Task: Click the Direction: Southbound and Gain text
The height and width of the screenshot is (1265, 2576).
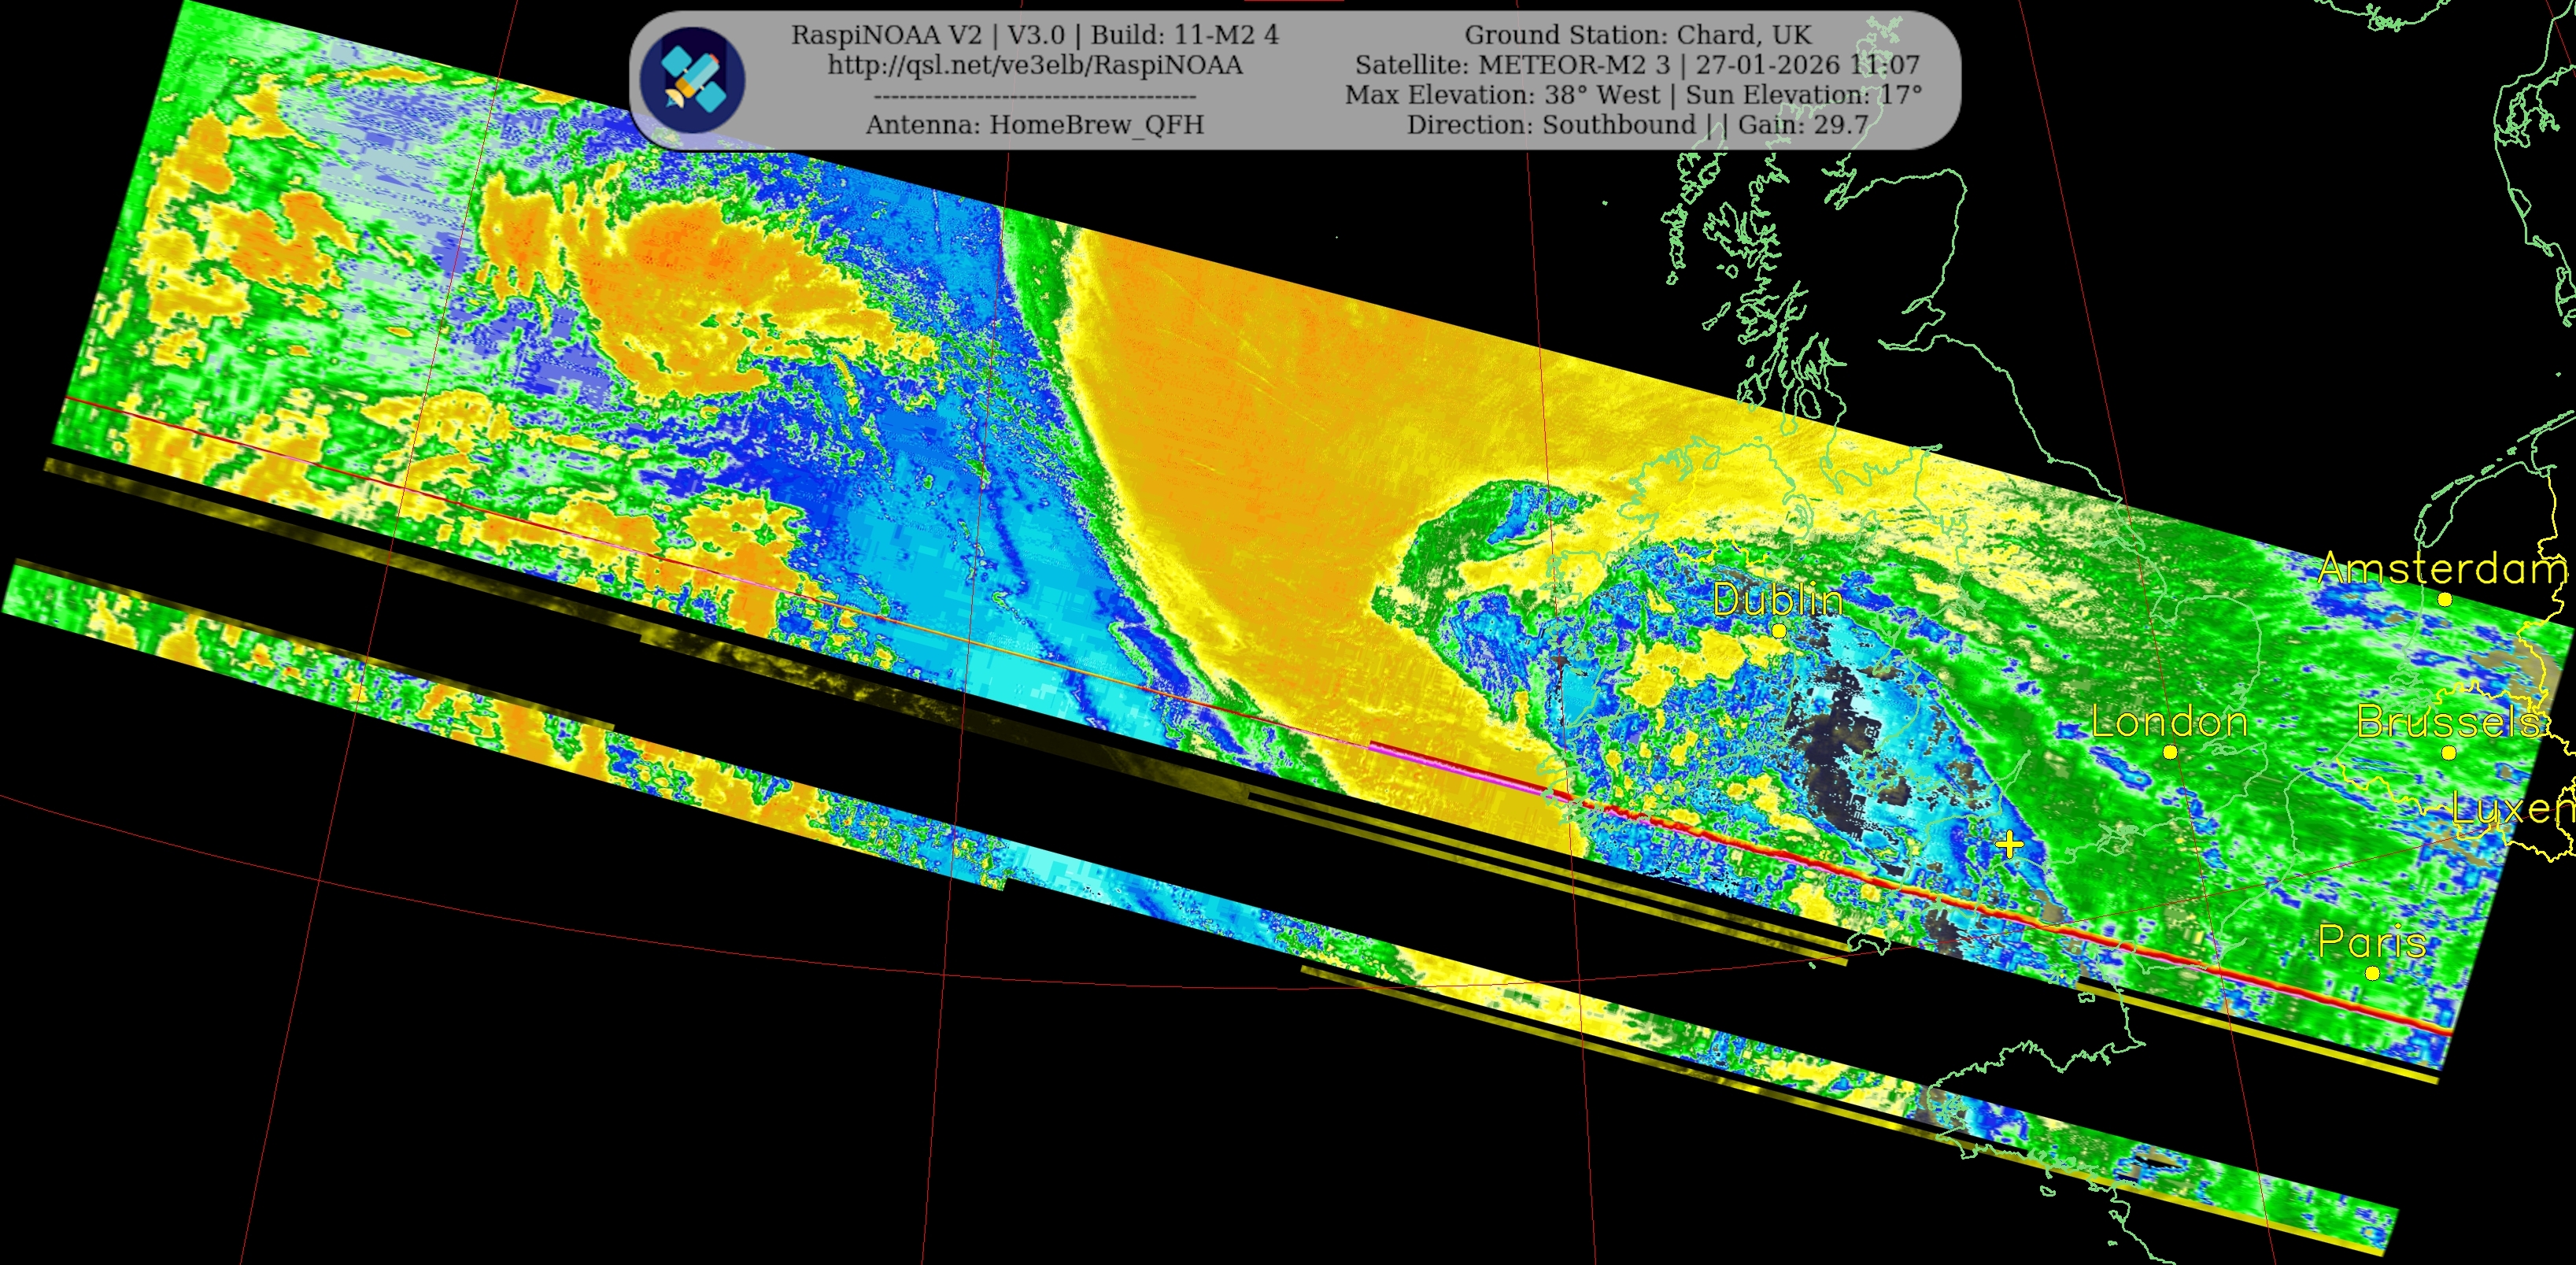Action: coord(1637,125)
